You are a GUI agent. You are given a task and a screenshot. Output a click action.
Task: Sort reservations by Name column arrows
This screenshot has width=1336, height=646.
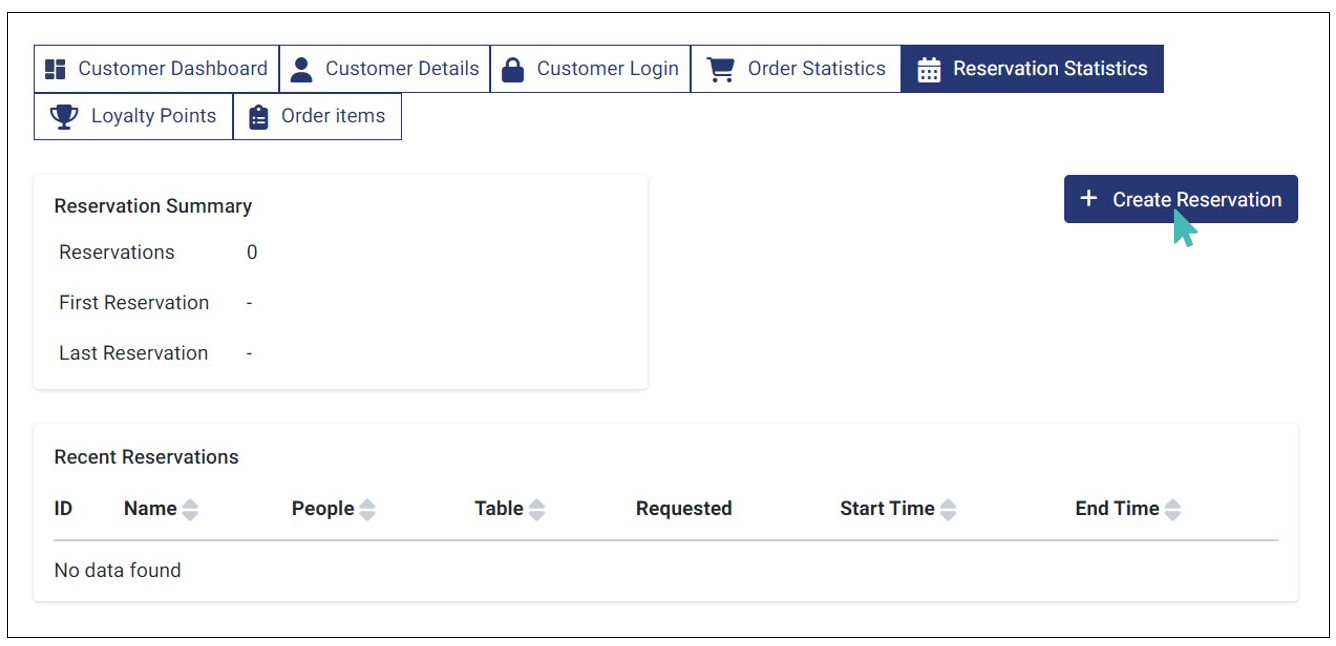pos(190,509)
